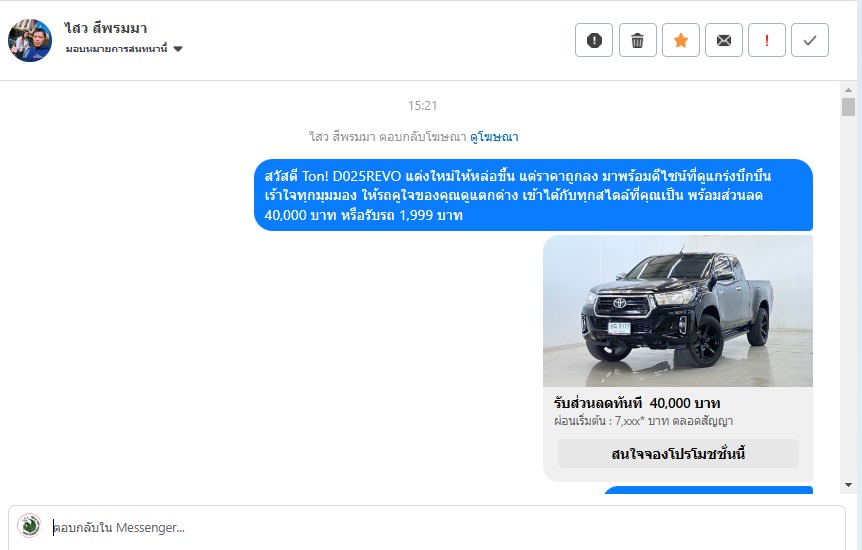
Task: Click the 15:21 timestamp
Action: click(x=422, y=106)
